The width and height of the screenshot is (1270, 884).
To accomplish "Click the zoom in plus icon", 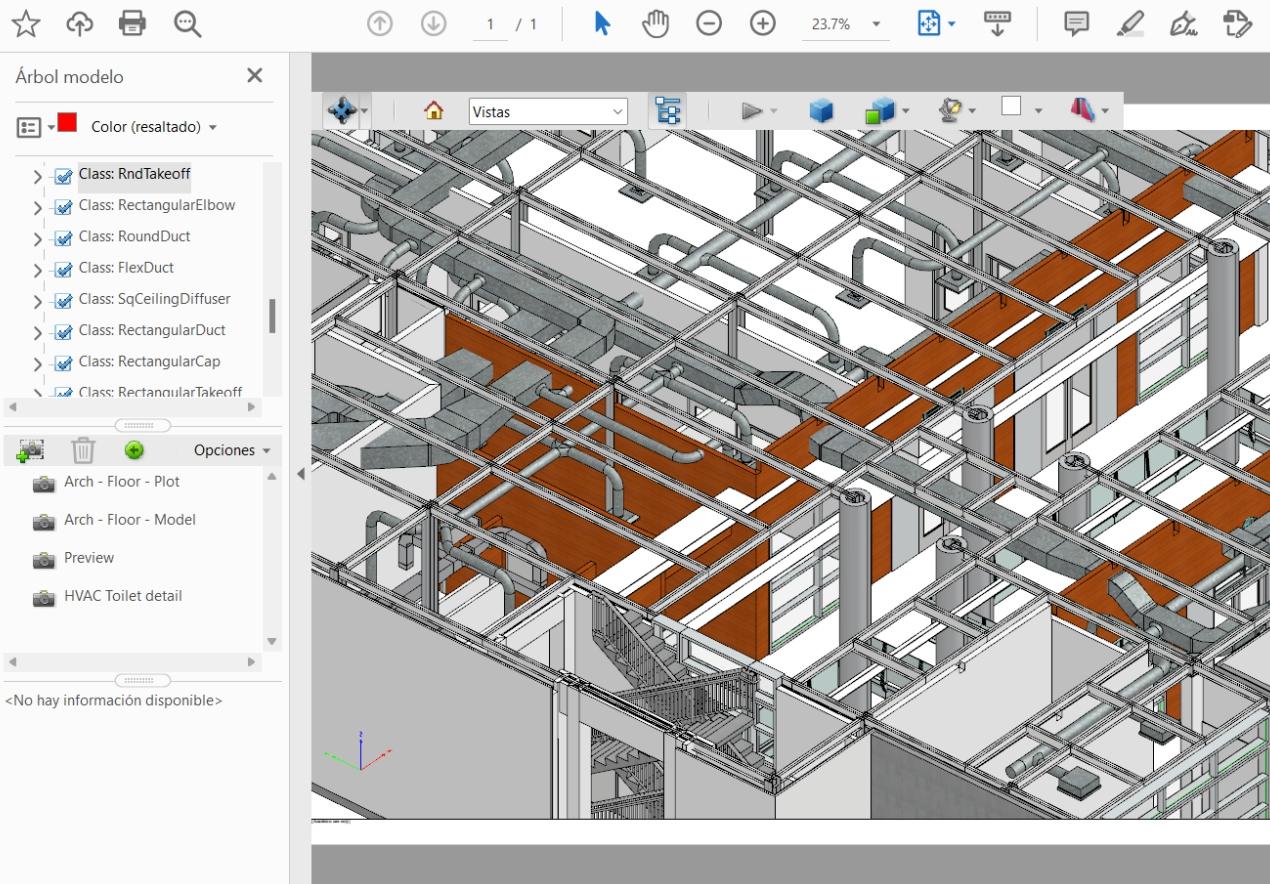I will (762, 25).
